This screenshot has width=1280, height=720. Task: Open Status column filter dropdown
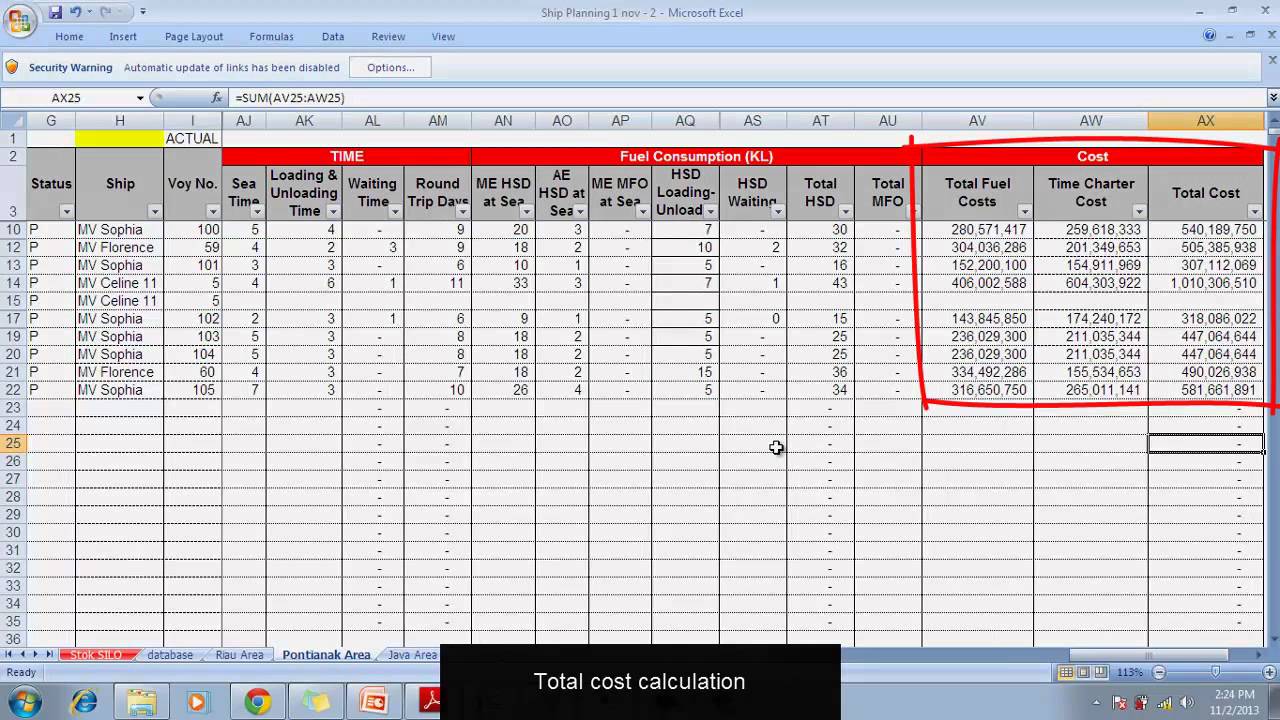pos(67,211)
